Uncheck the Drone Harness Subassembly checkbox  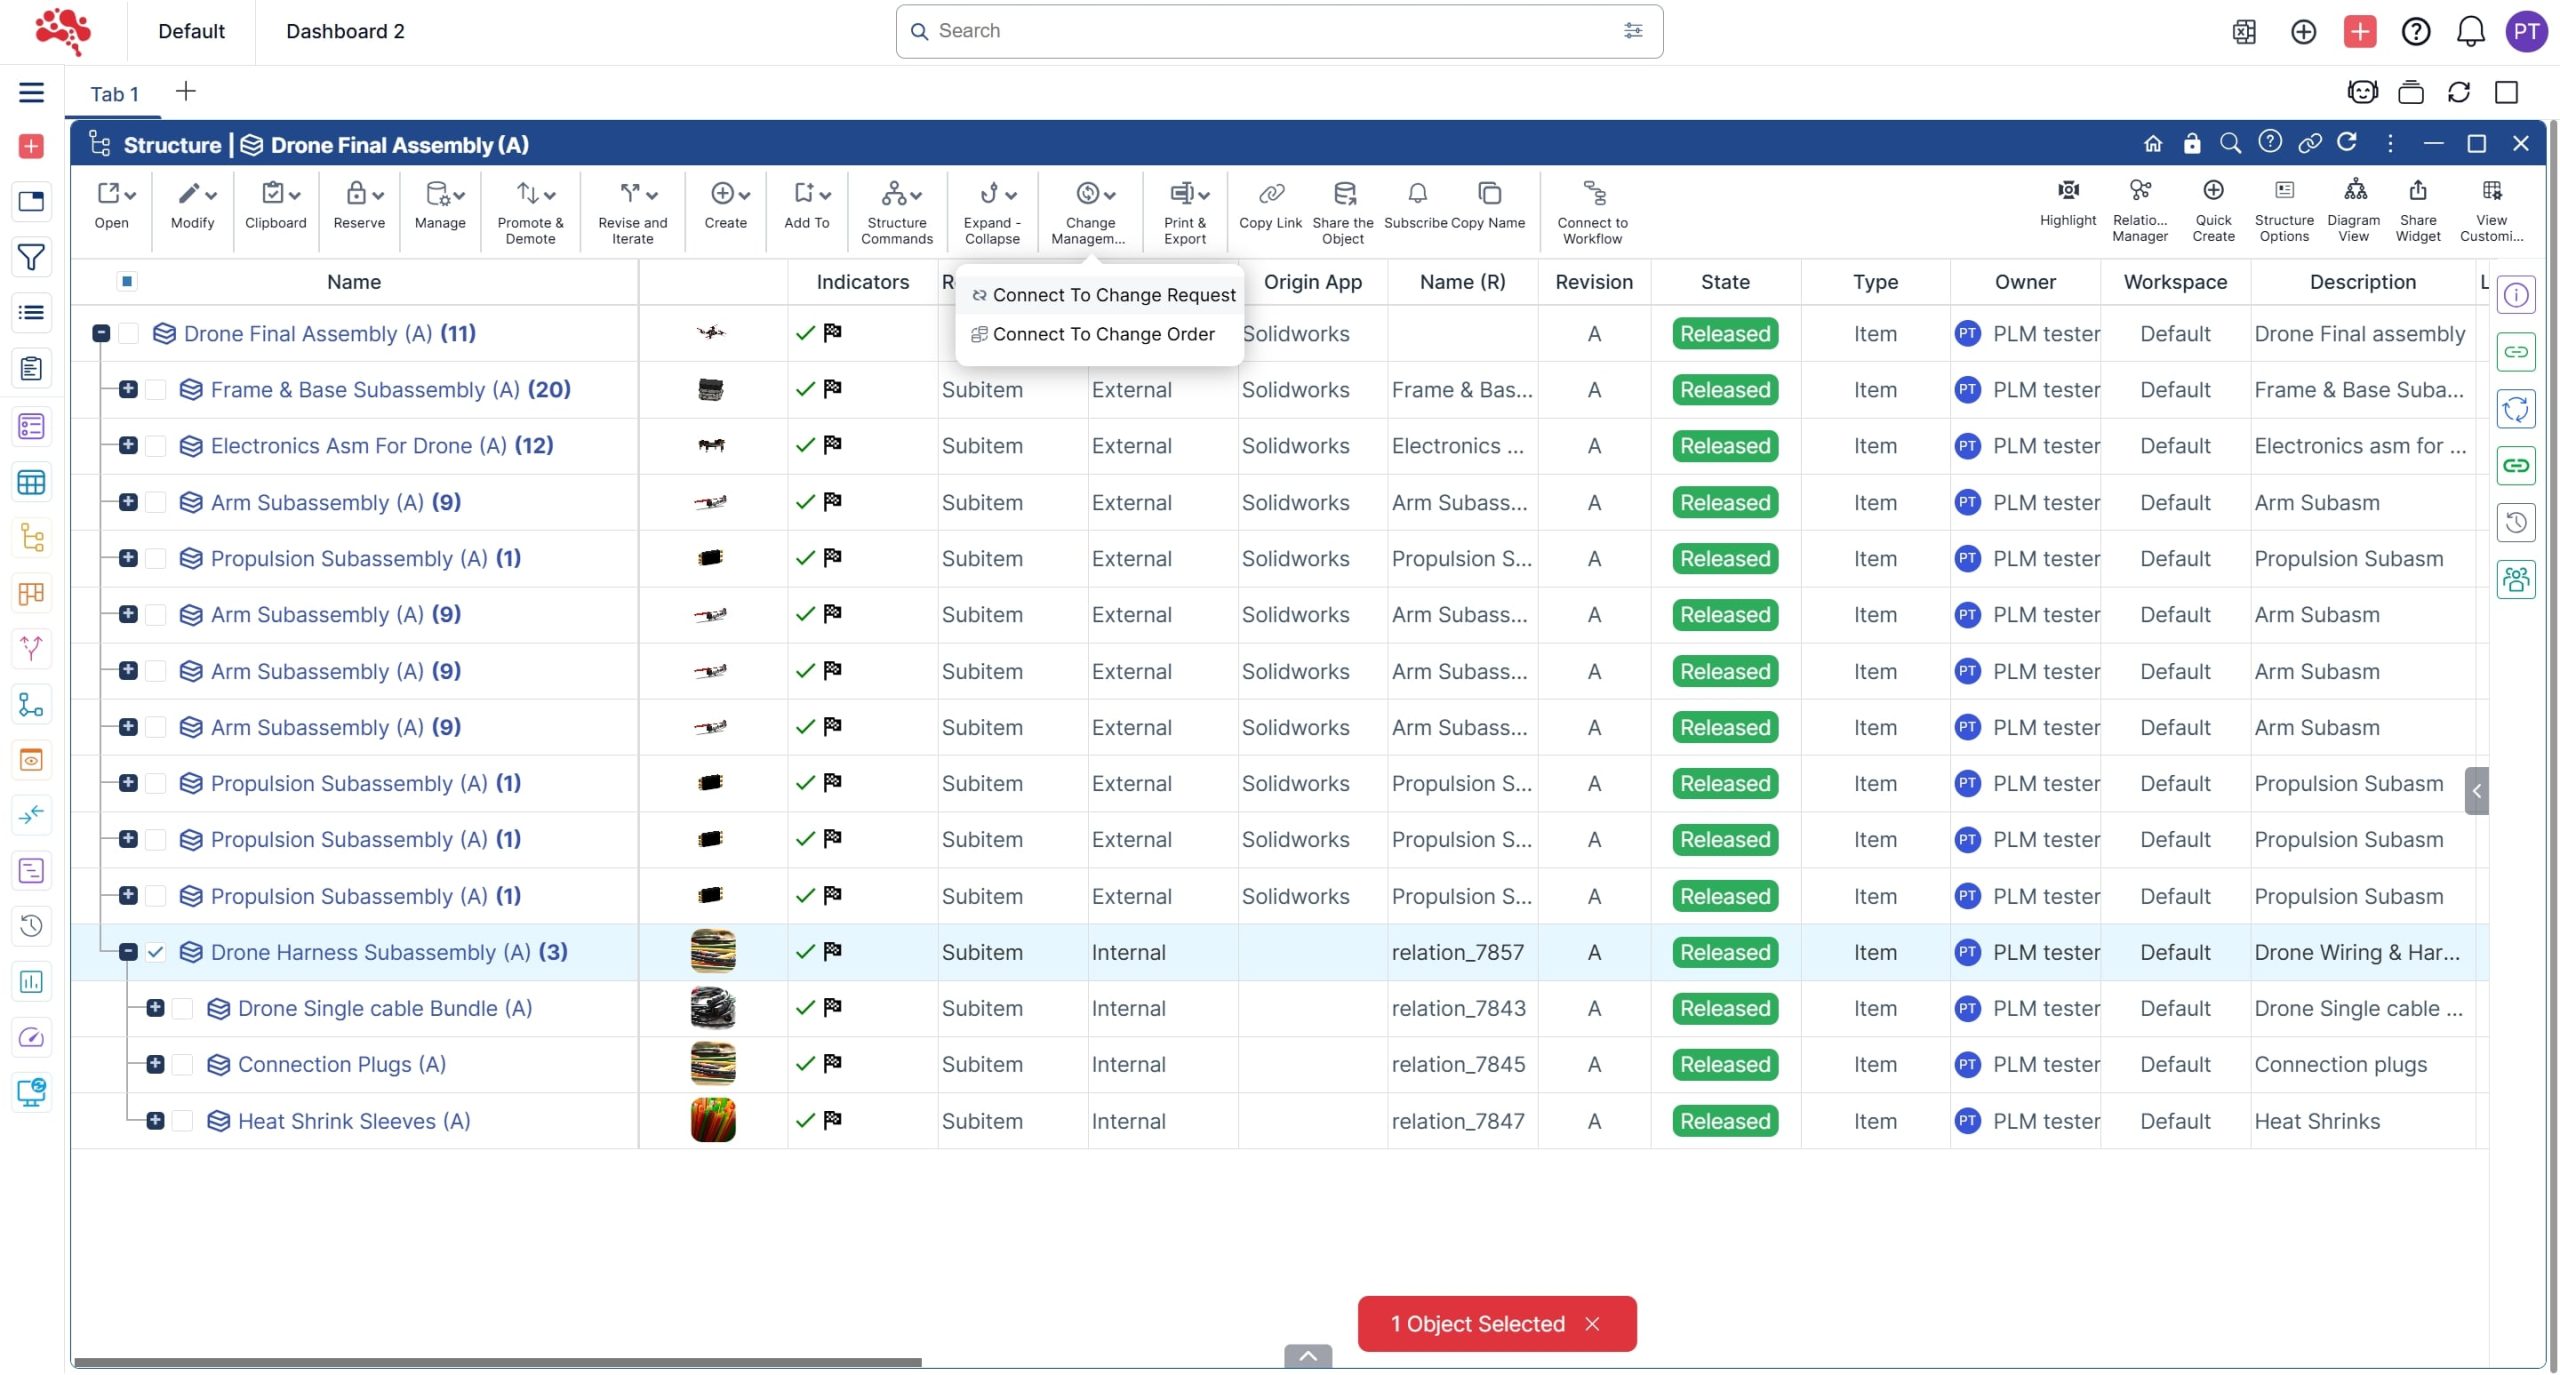[155, 953]
